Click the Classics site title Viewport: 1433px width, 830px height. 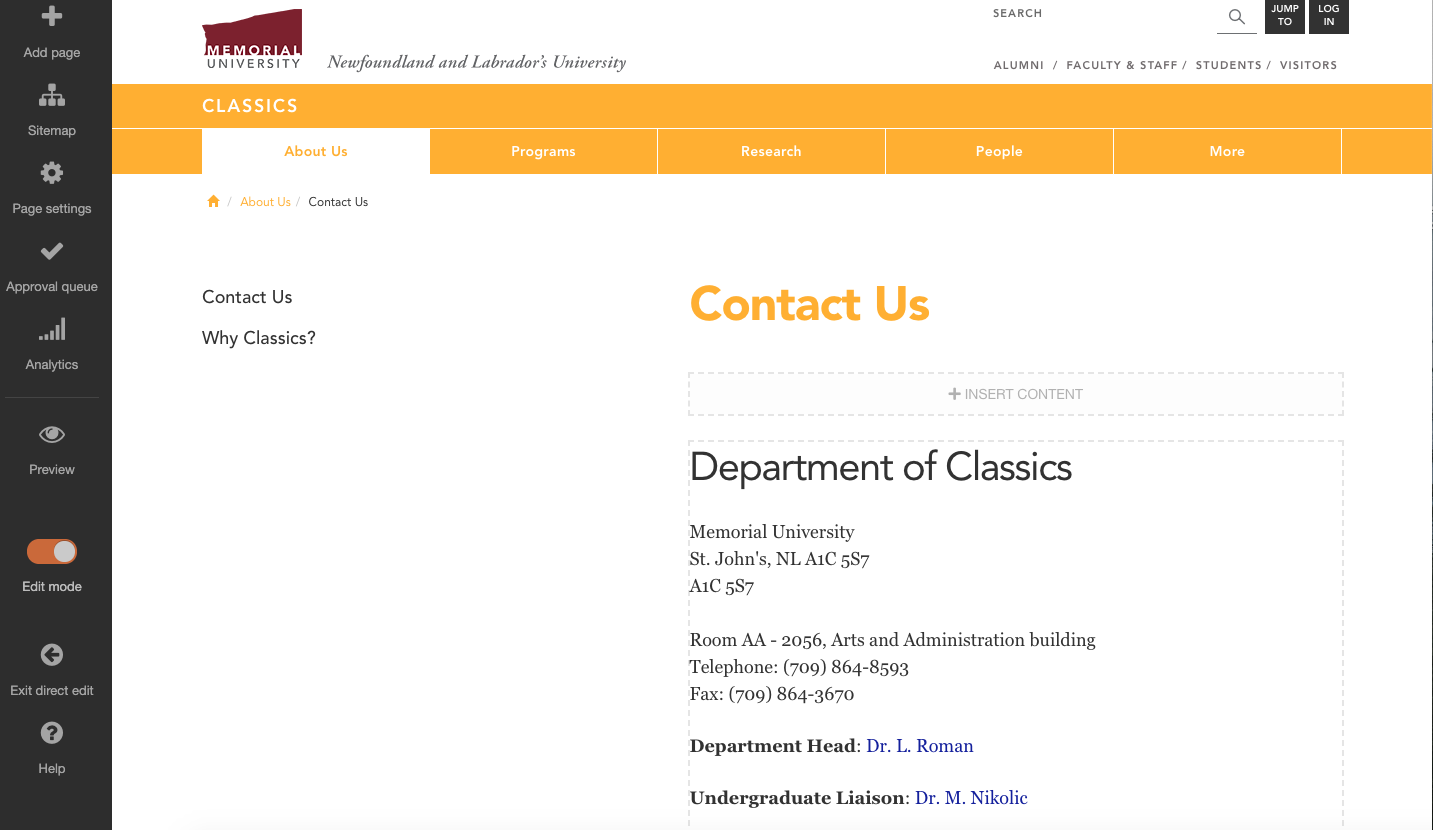[x=250, y=106]
